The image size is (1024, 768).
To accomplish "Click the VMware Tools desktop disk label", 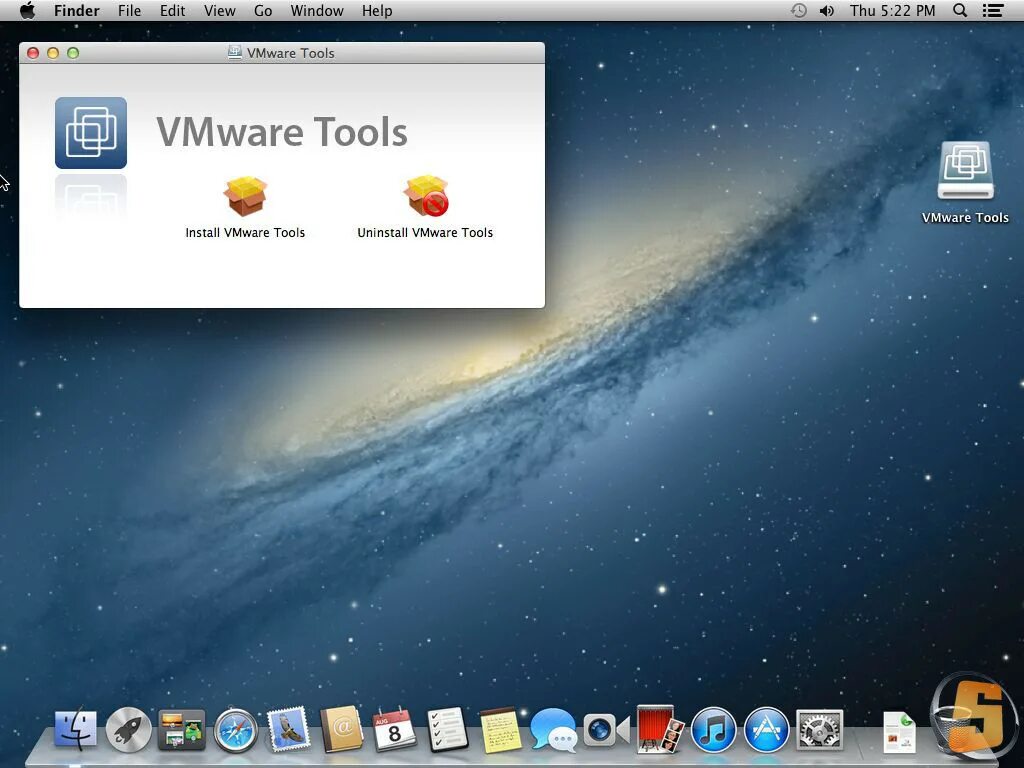I will pyautogui.click(x=965, y=217).
